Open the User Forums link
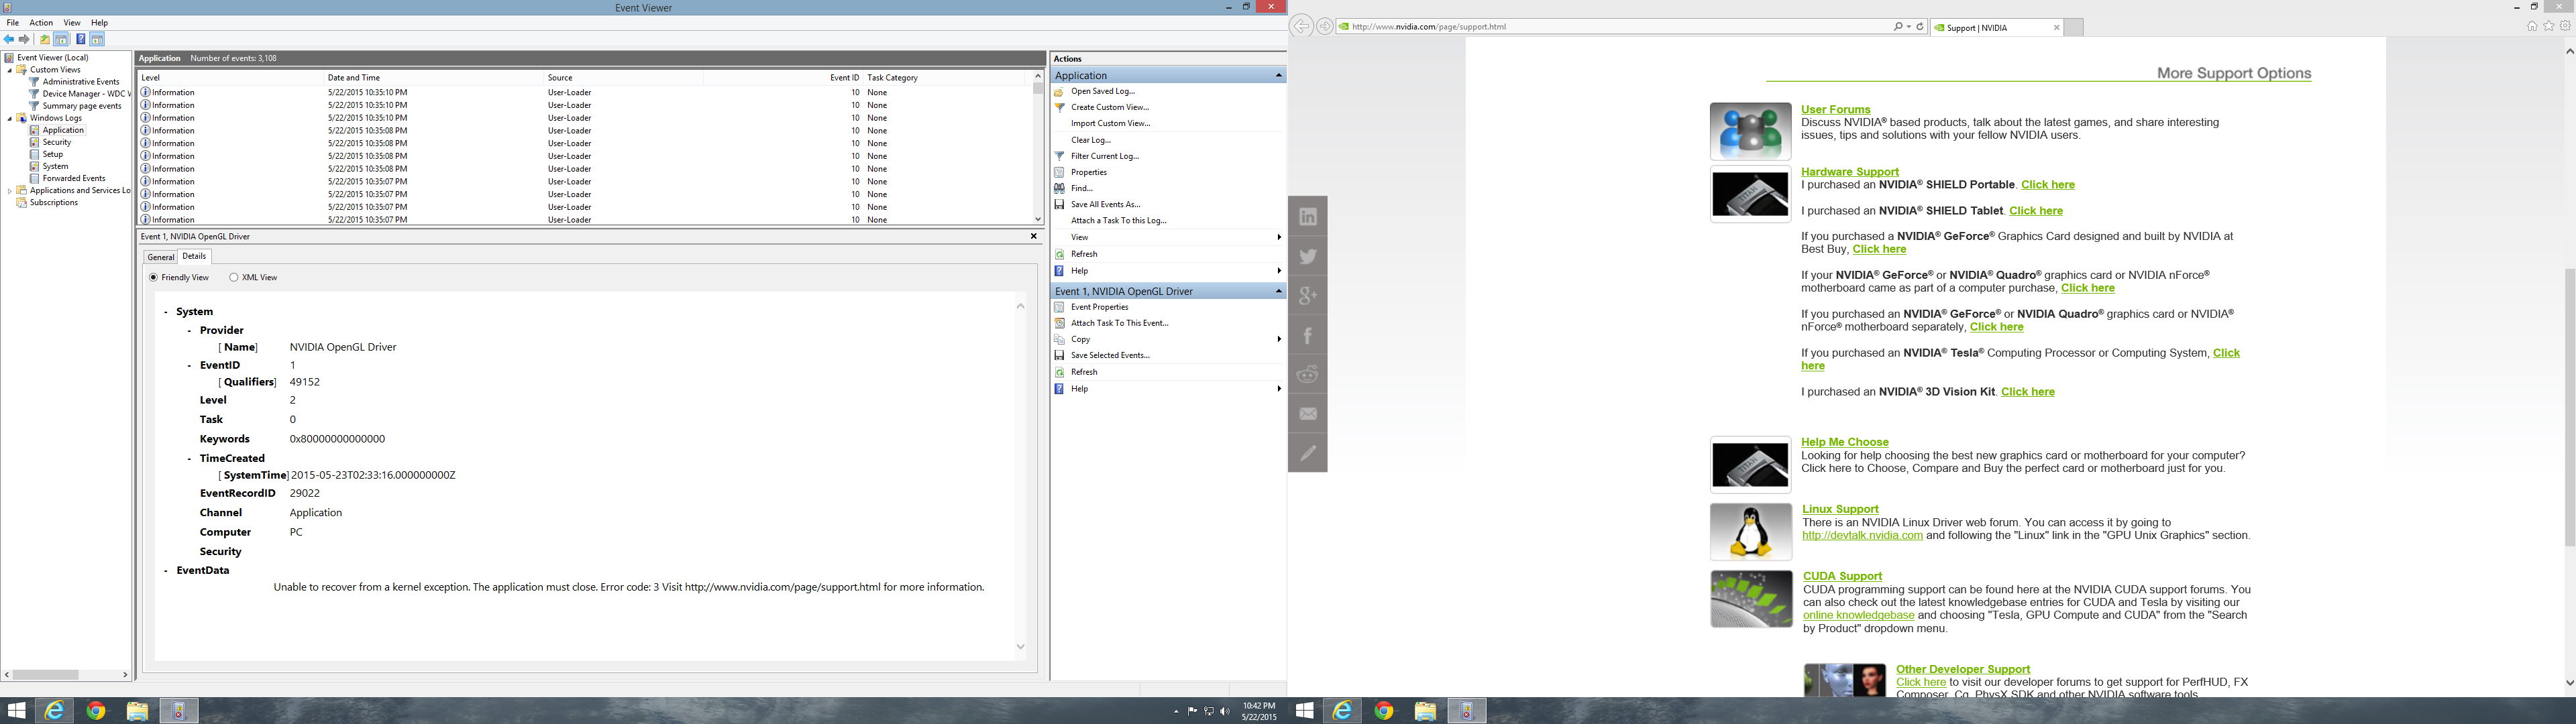The width and height of the screenshot is (2576, 724). (x=1835, y=109)
